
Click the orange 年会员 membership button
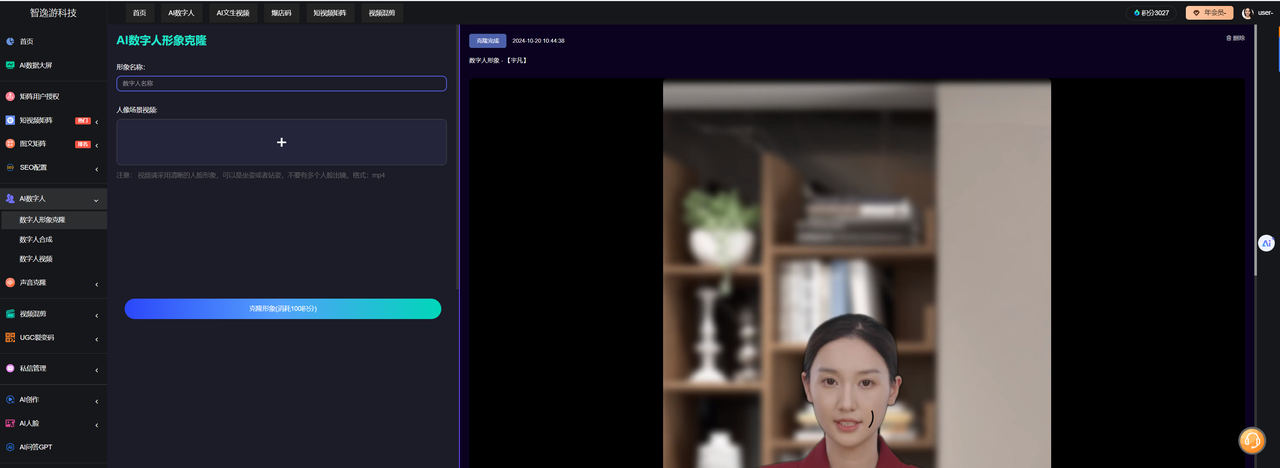[x=1209, y=13]
